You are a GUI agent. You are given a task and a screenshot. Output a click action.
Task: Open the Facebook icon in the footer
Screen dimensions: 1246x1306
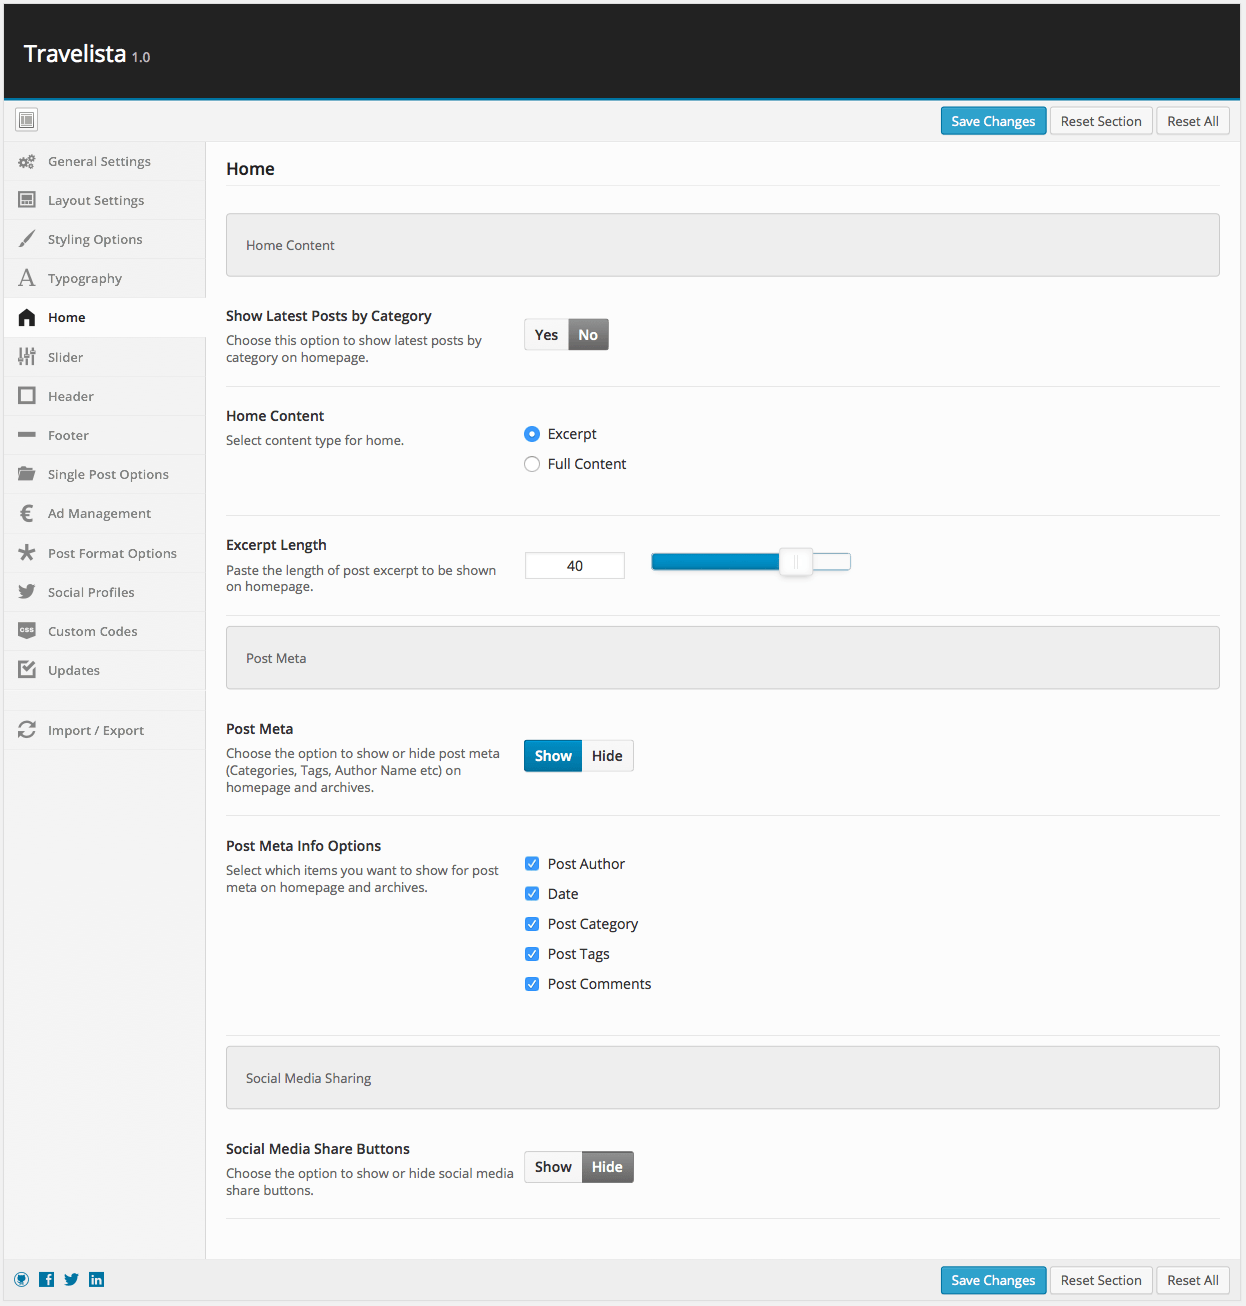[x=47, y=1279]
